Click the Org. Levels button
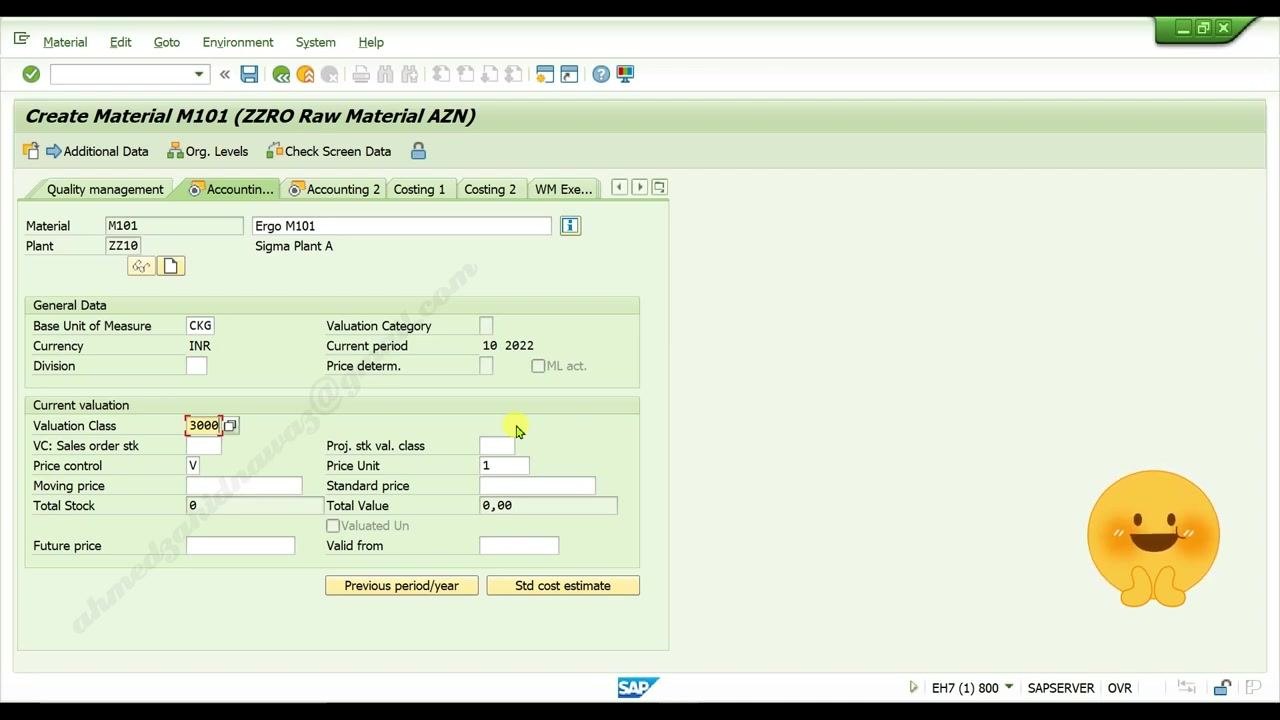Viewport: 1280px width, 720px height. (x=207, y=151)
